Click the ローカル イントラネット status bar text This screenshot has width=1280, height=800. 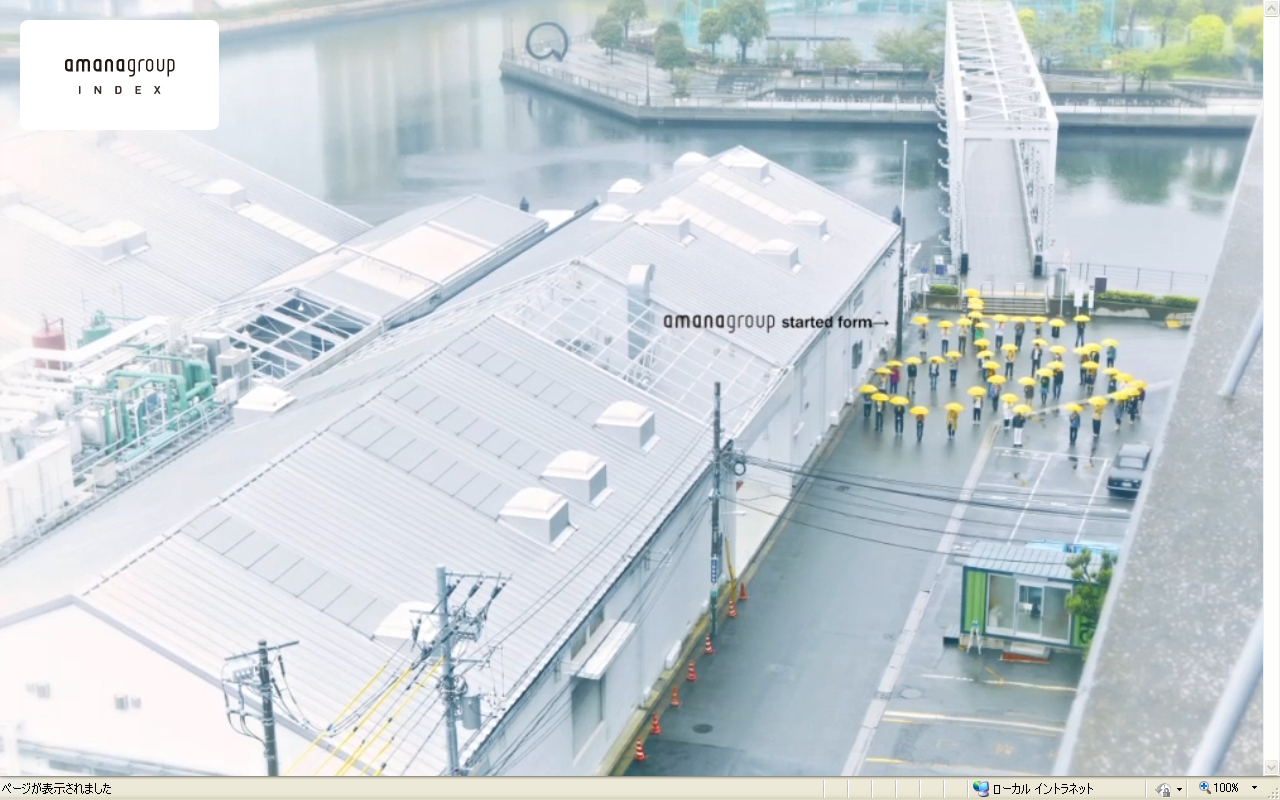(1043, 789)
